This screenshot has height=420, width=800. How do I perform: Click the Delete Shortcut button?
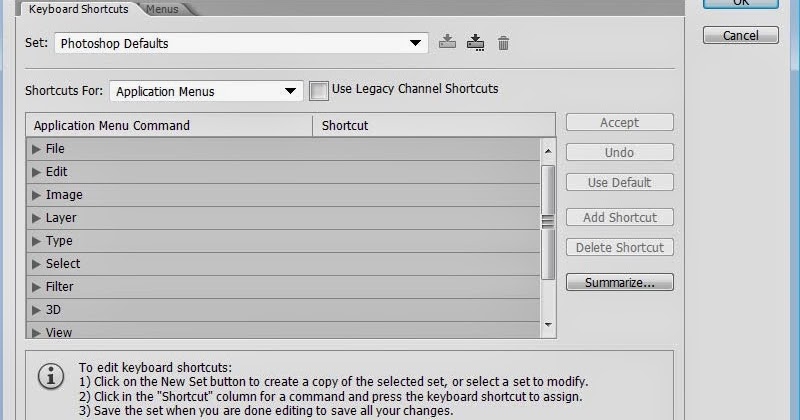pos(620,248)
